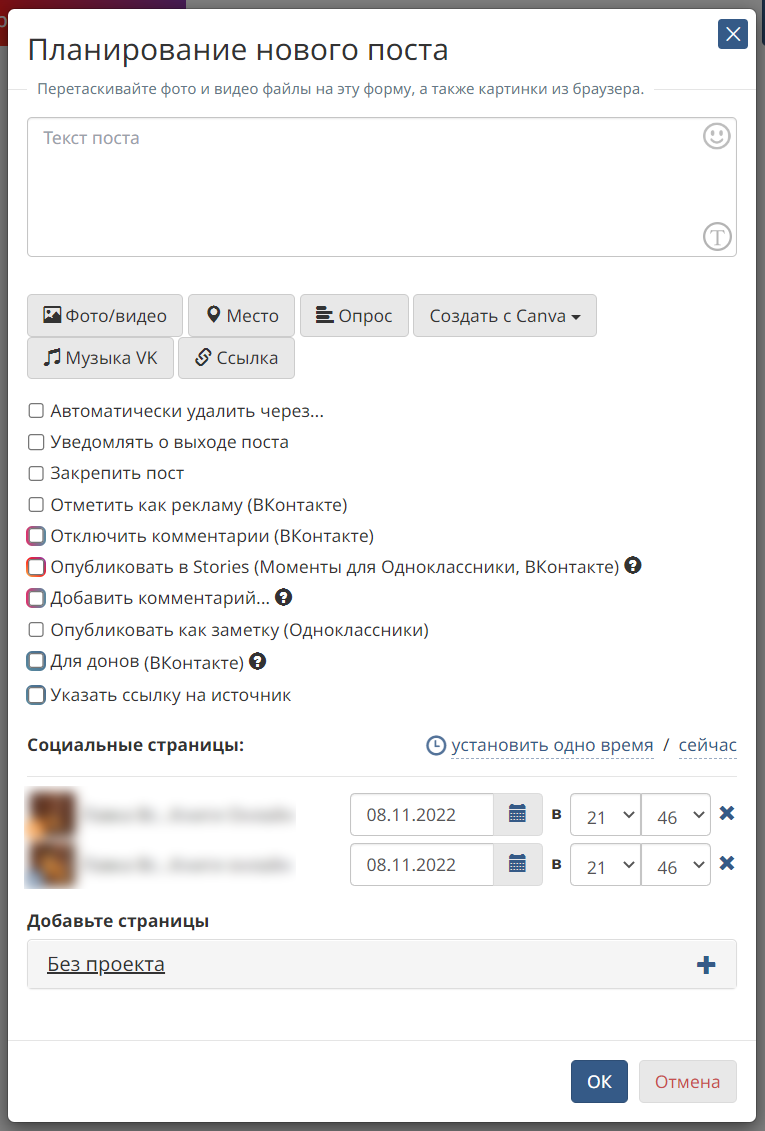Viewport: 765px width, 1131px height.
Task: Click the text formatting T icon
Action: click(717, 237)
